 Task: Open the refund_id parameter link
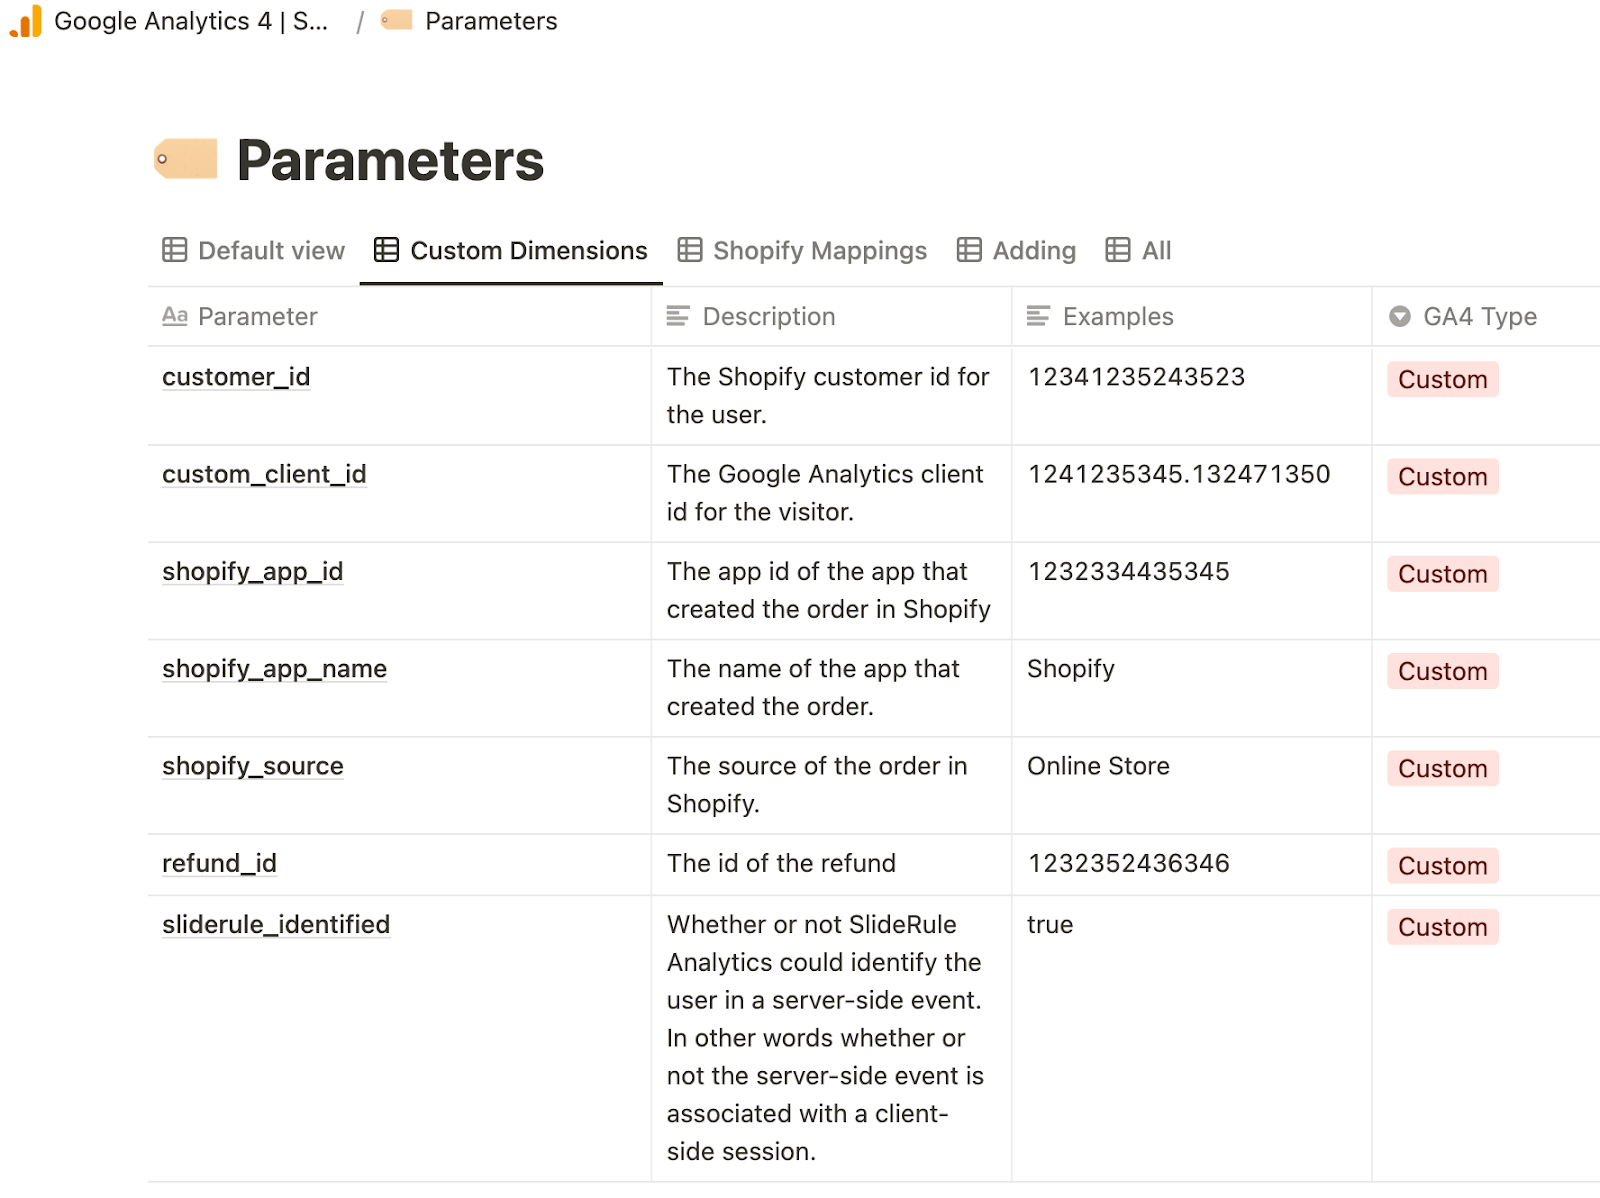tap(219, 863)
